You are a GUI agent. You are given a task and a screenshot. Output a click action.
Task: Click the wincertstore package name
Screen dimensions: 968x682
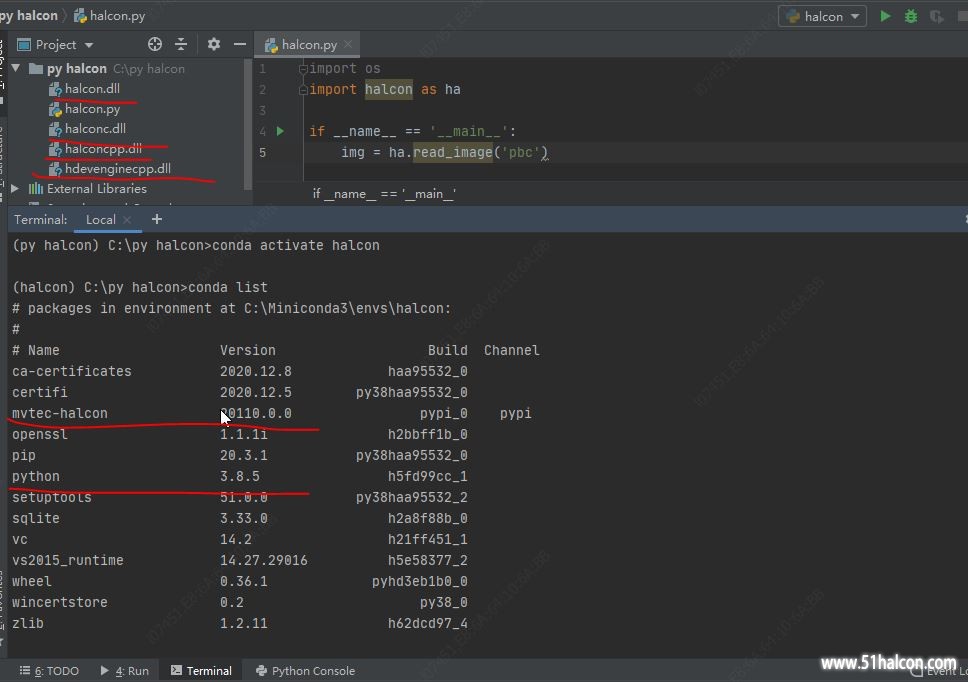60,602
